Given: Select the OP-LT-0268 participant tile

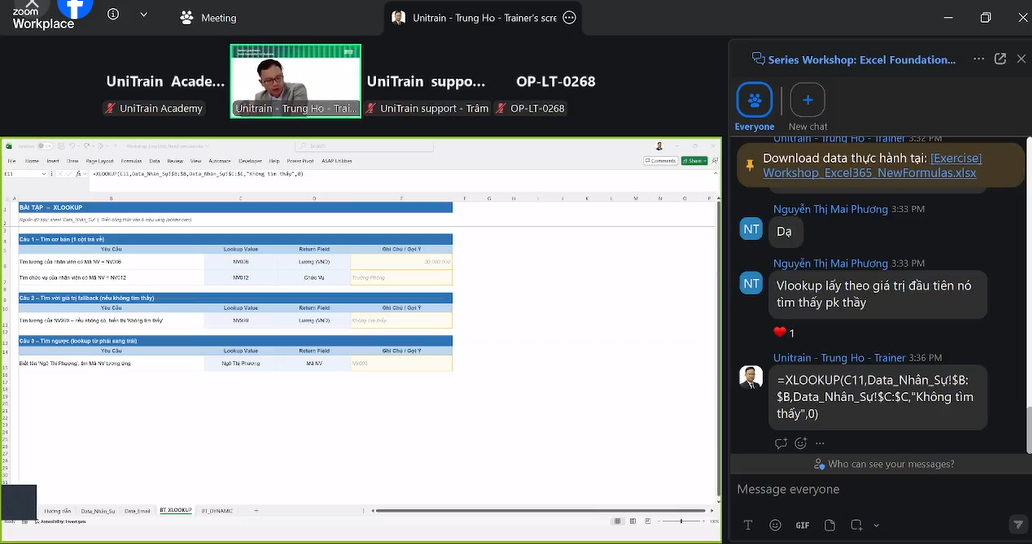Looking at the screenshot, I should [x=555, y=81].
